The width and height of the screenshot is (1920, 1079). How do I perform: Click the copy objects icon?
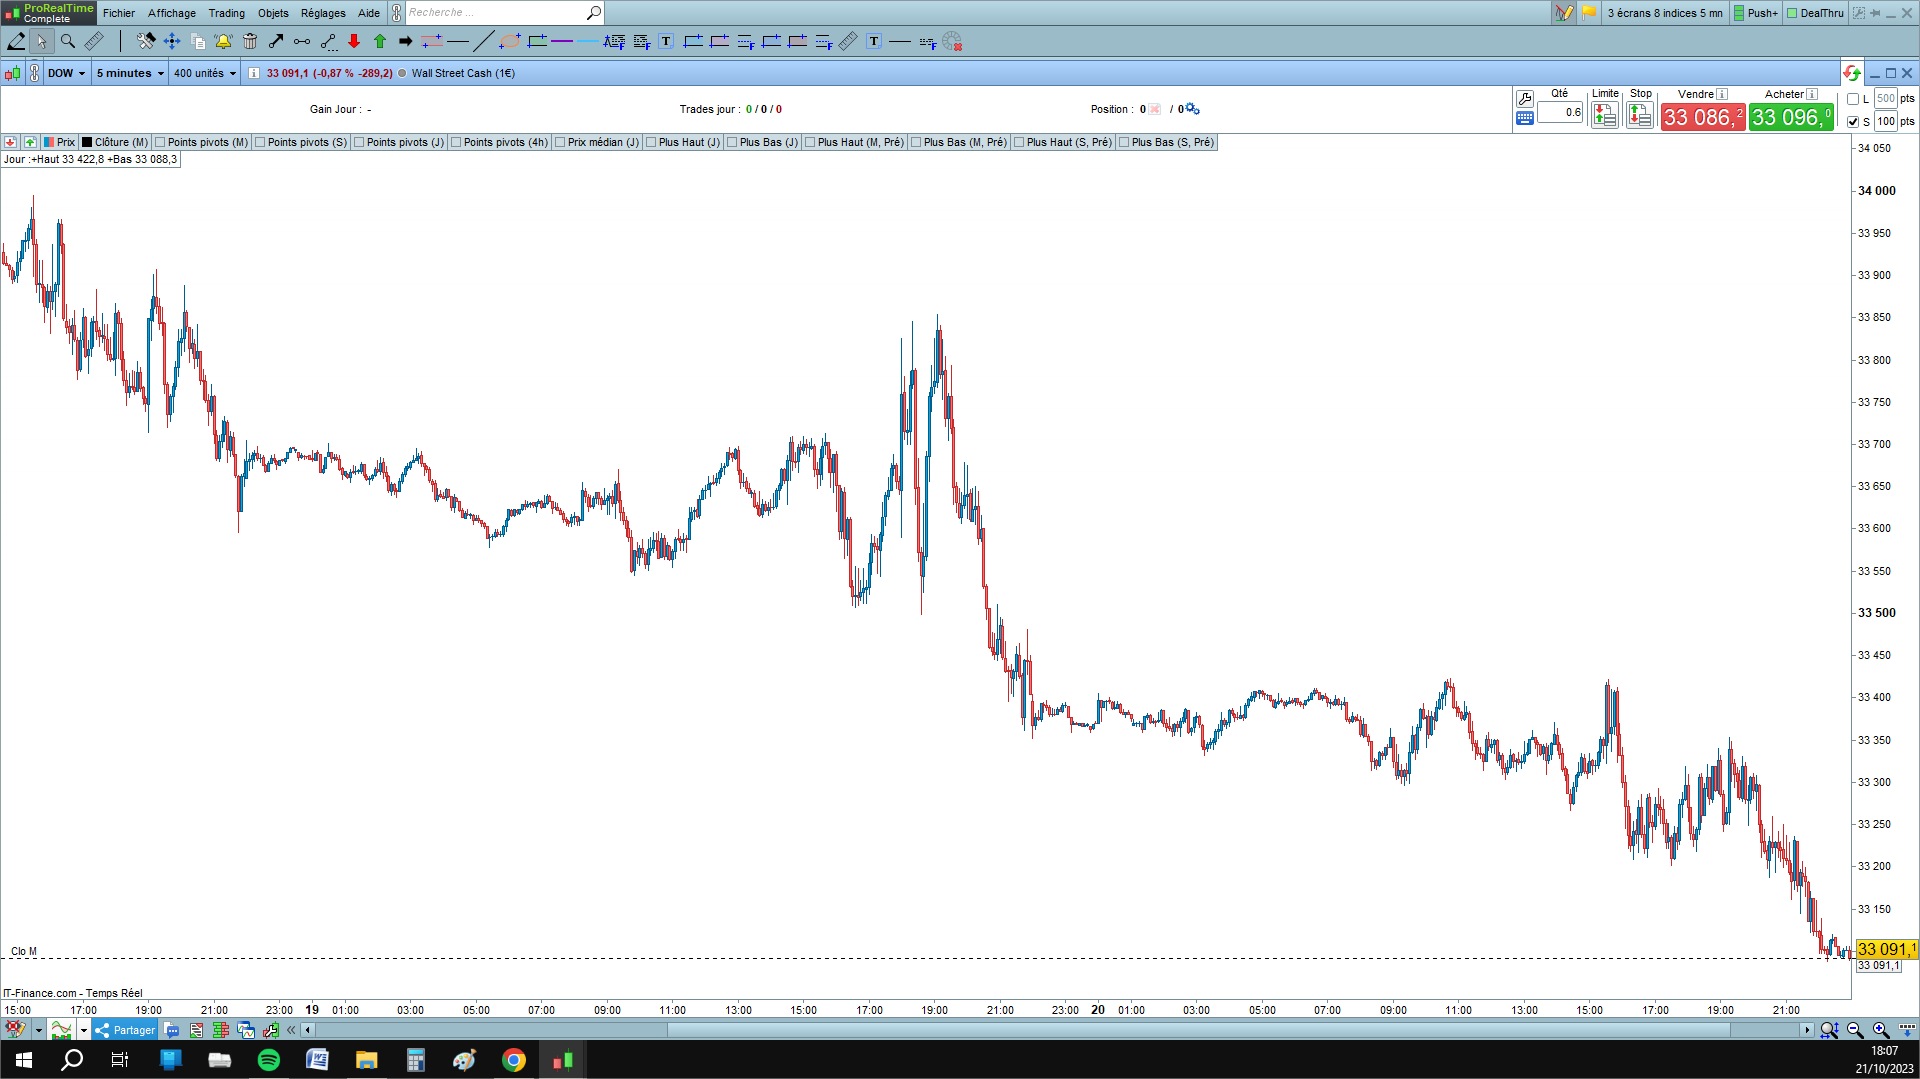[x=198, y=41]
